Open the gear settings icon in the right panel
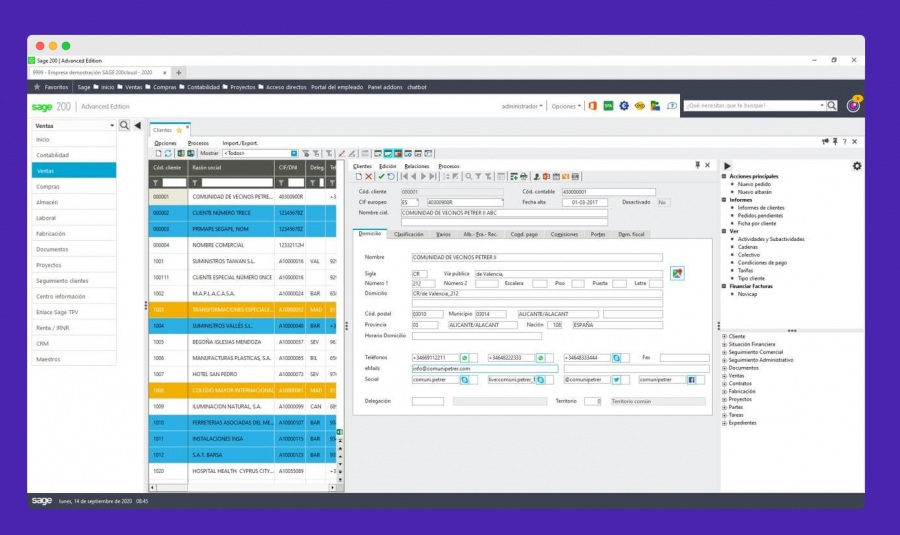This screenshot has height=535, width=900. (x=857, y=166)
